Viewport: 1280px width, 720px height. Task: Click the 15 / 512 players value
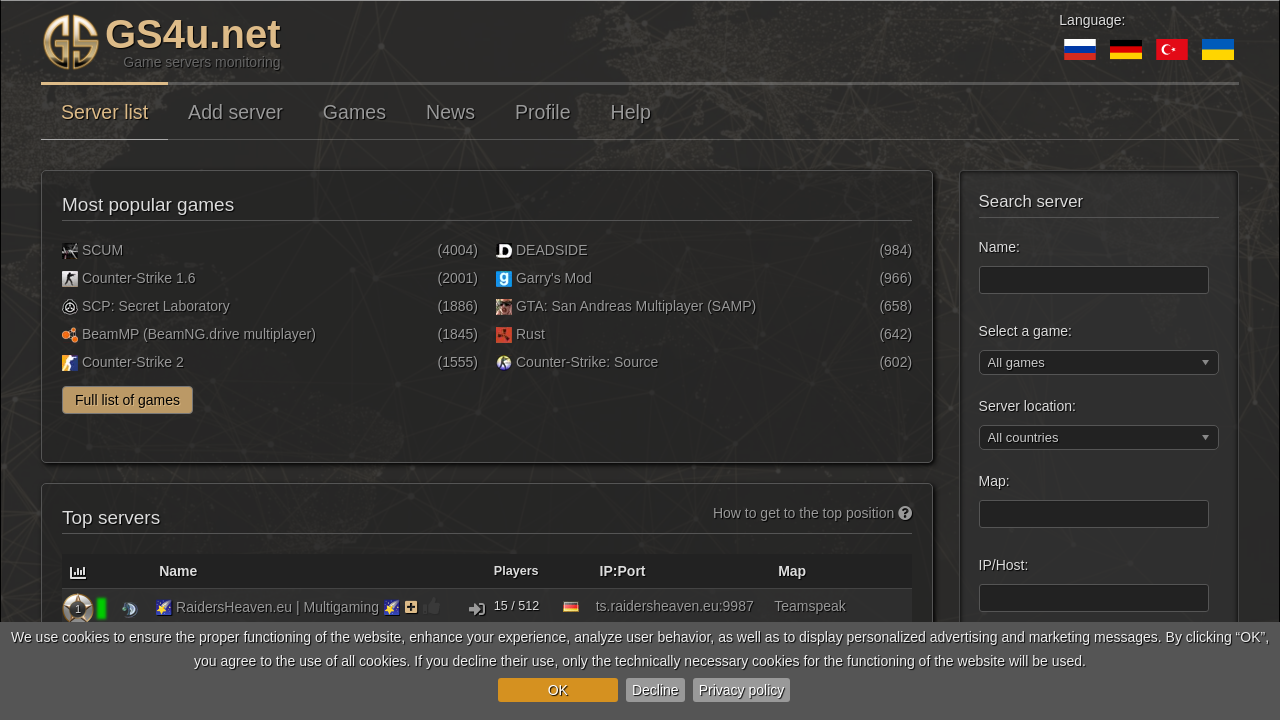(516, 606)
